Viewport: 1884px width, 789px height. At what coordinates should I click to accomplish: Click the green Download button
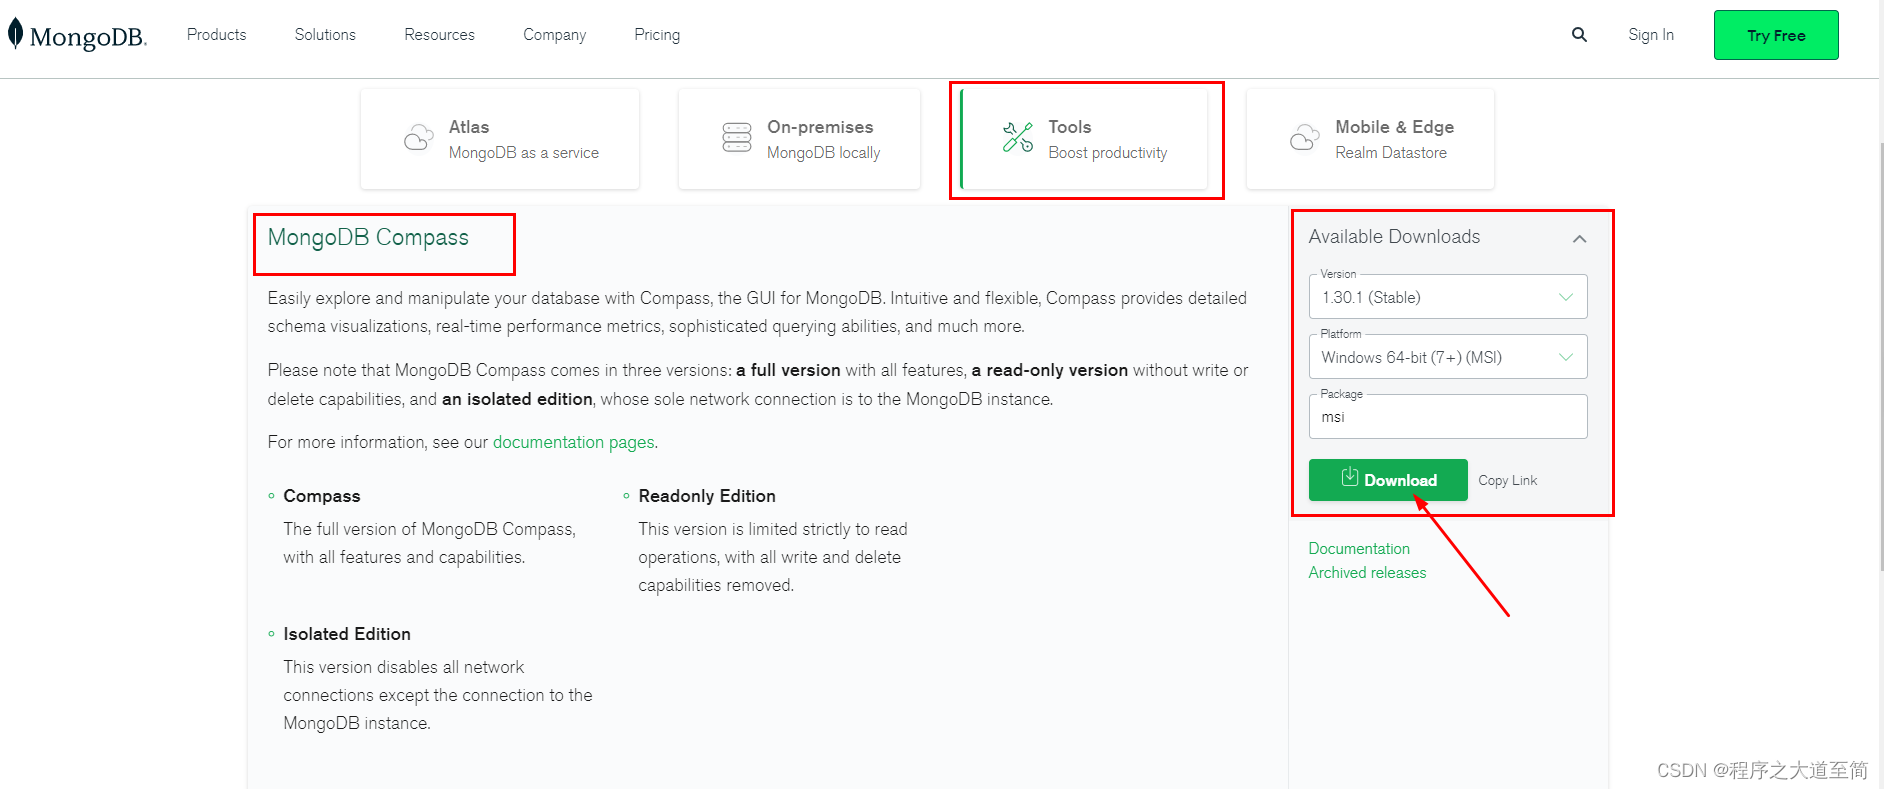click(x=1388, y=480)
